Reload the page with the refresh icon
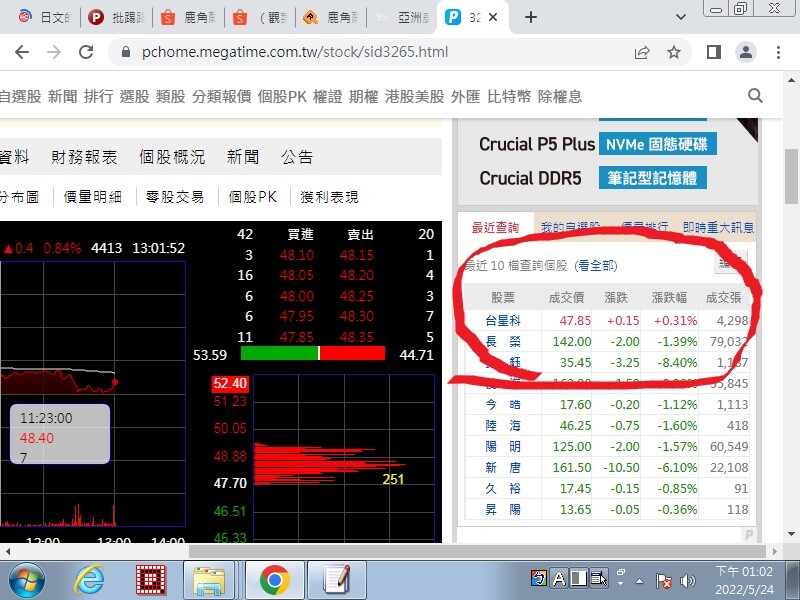Viewport: 800px width, 600px height. click(x=86, y=52)
